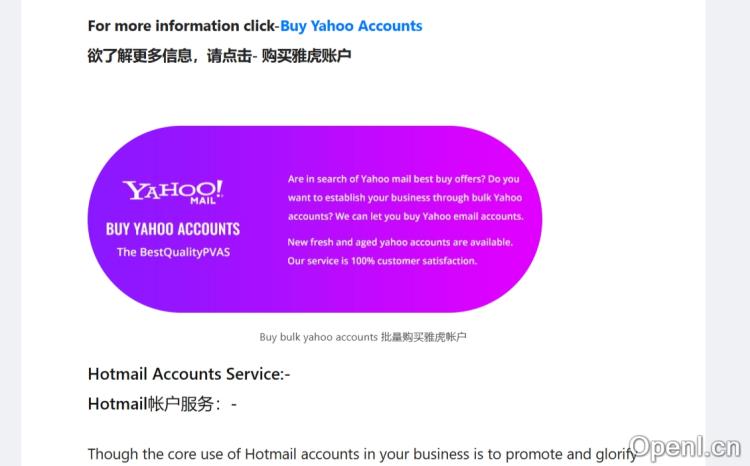The width and height of the screenshot is (750, 466).
Task: Click the paragraph starting Though the core use
Action: click(x=362, y=454)
